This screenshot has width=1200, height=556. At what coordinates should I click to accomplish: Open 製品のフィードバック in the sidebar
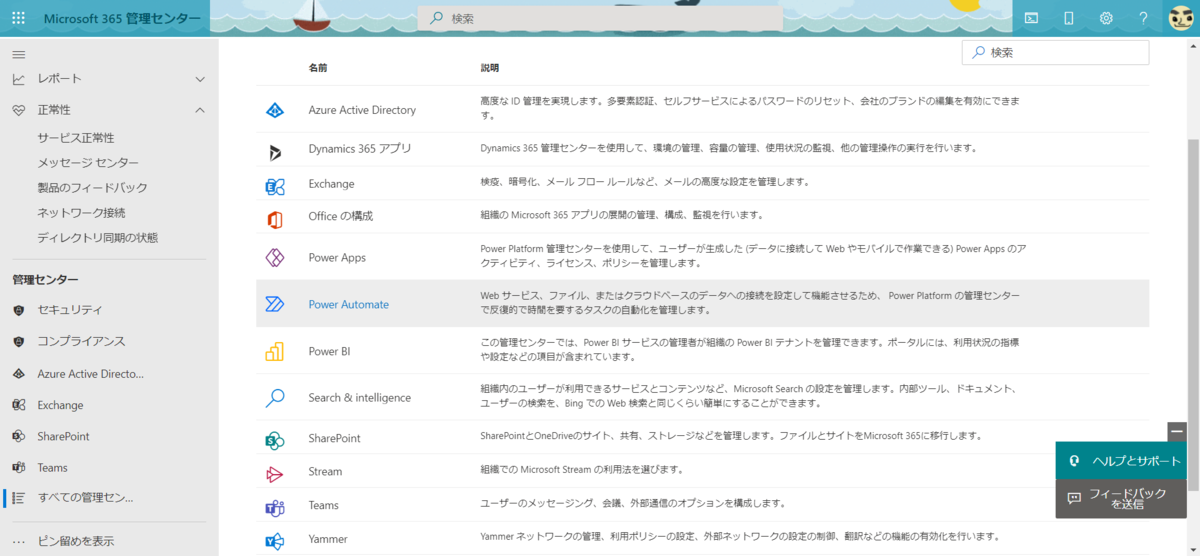pos(92,187)
